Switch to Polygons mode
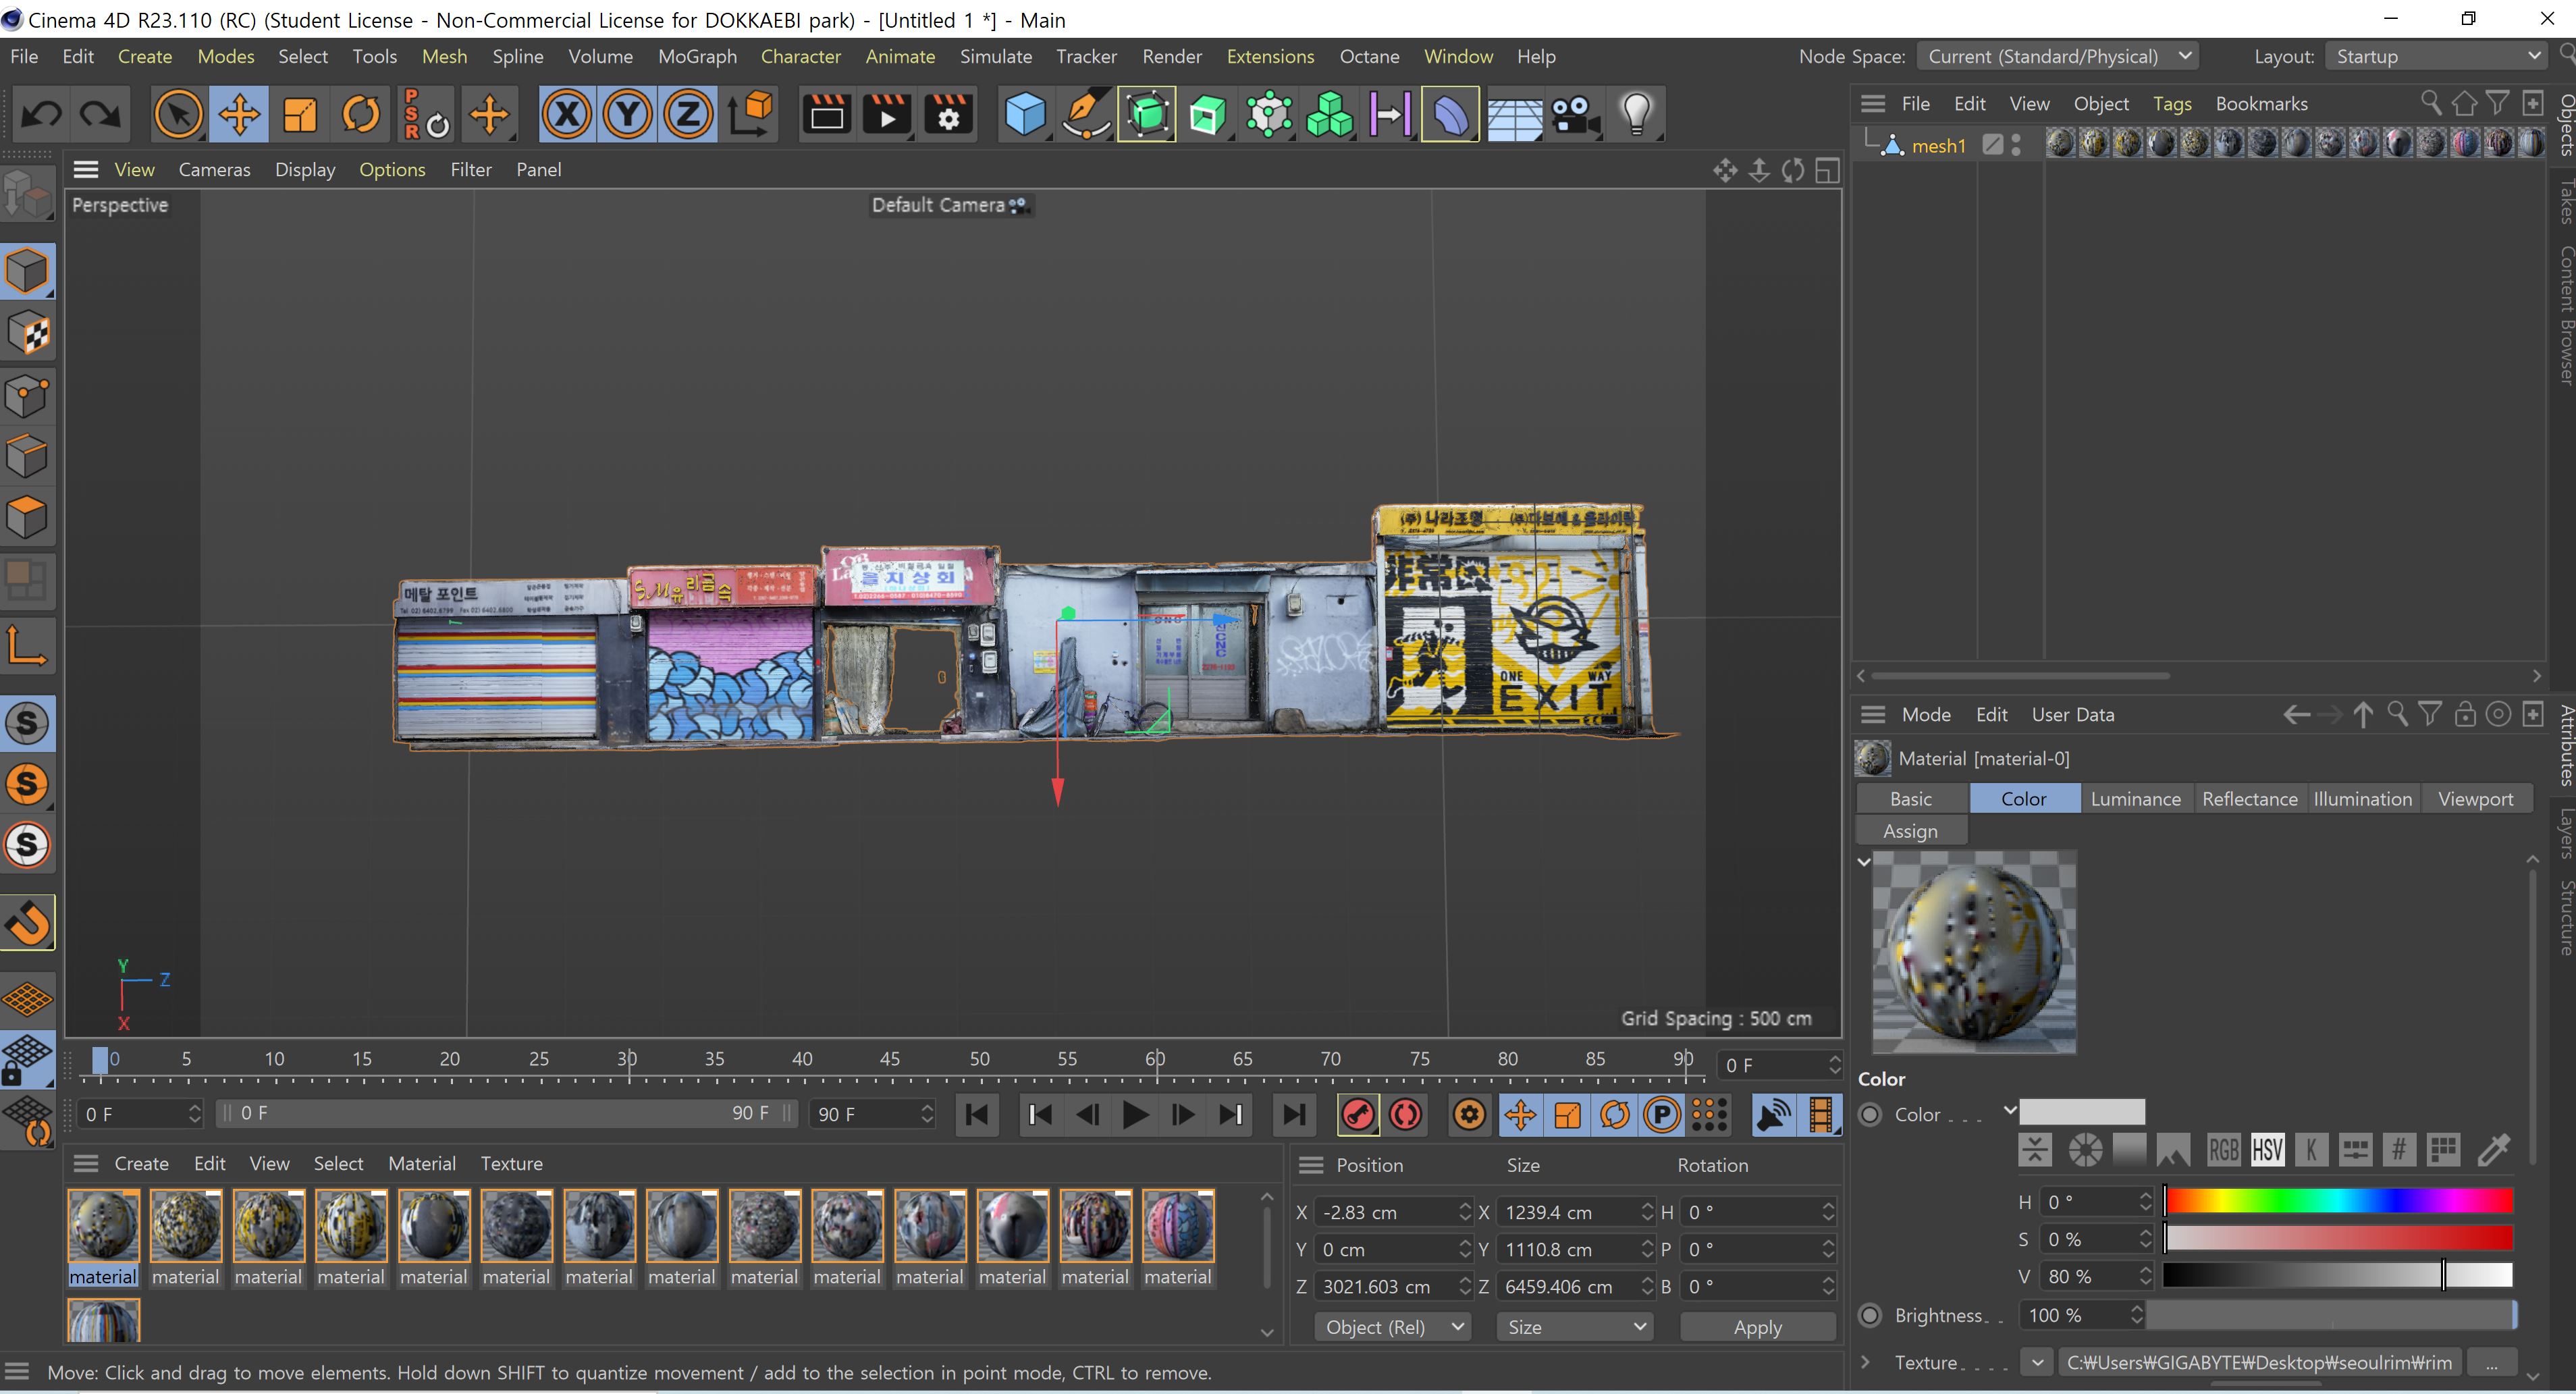Screen dimensions: 2576x1394 click(x=27, y=517)
